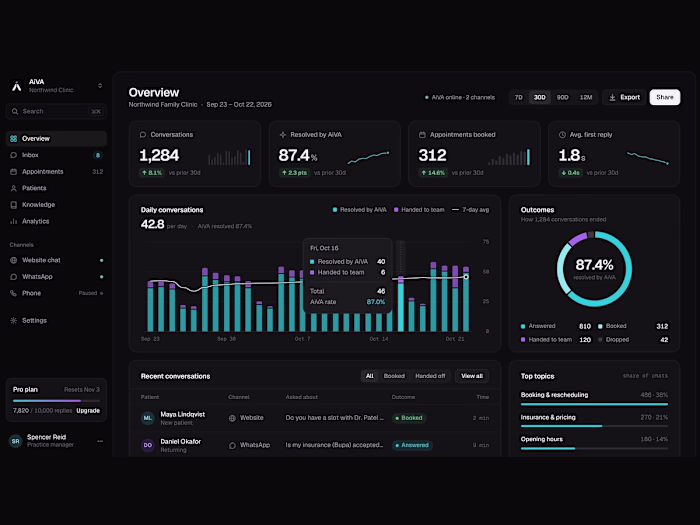Click the Export button
700x525 pixels.
(624, 97)
